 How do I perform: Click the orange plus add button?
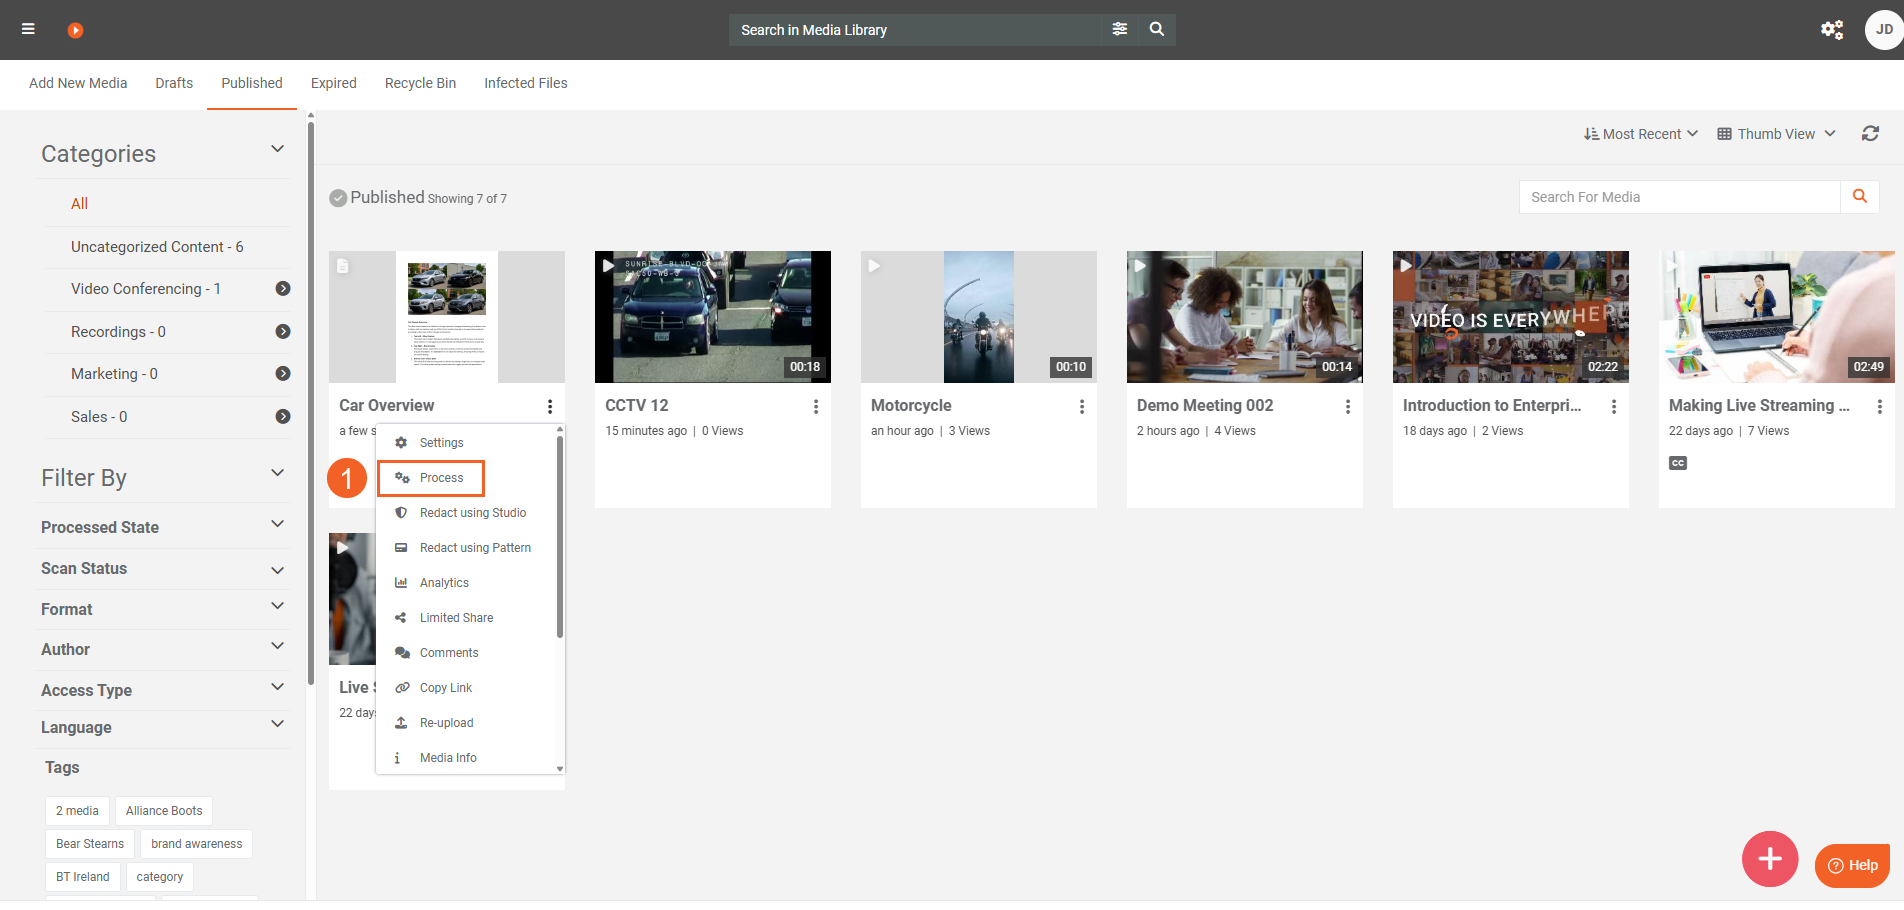tap(1769, 858)
